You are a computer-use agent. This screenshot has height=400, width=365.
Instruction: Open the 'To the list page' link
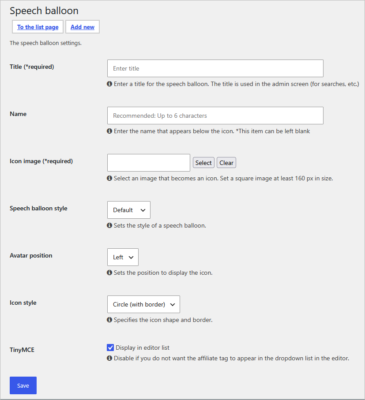click(38, 27)
